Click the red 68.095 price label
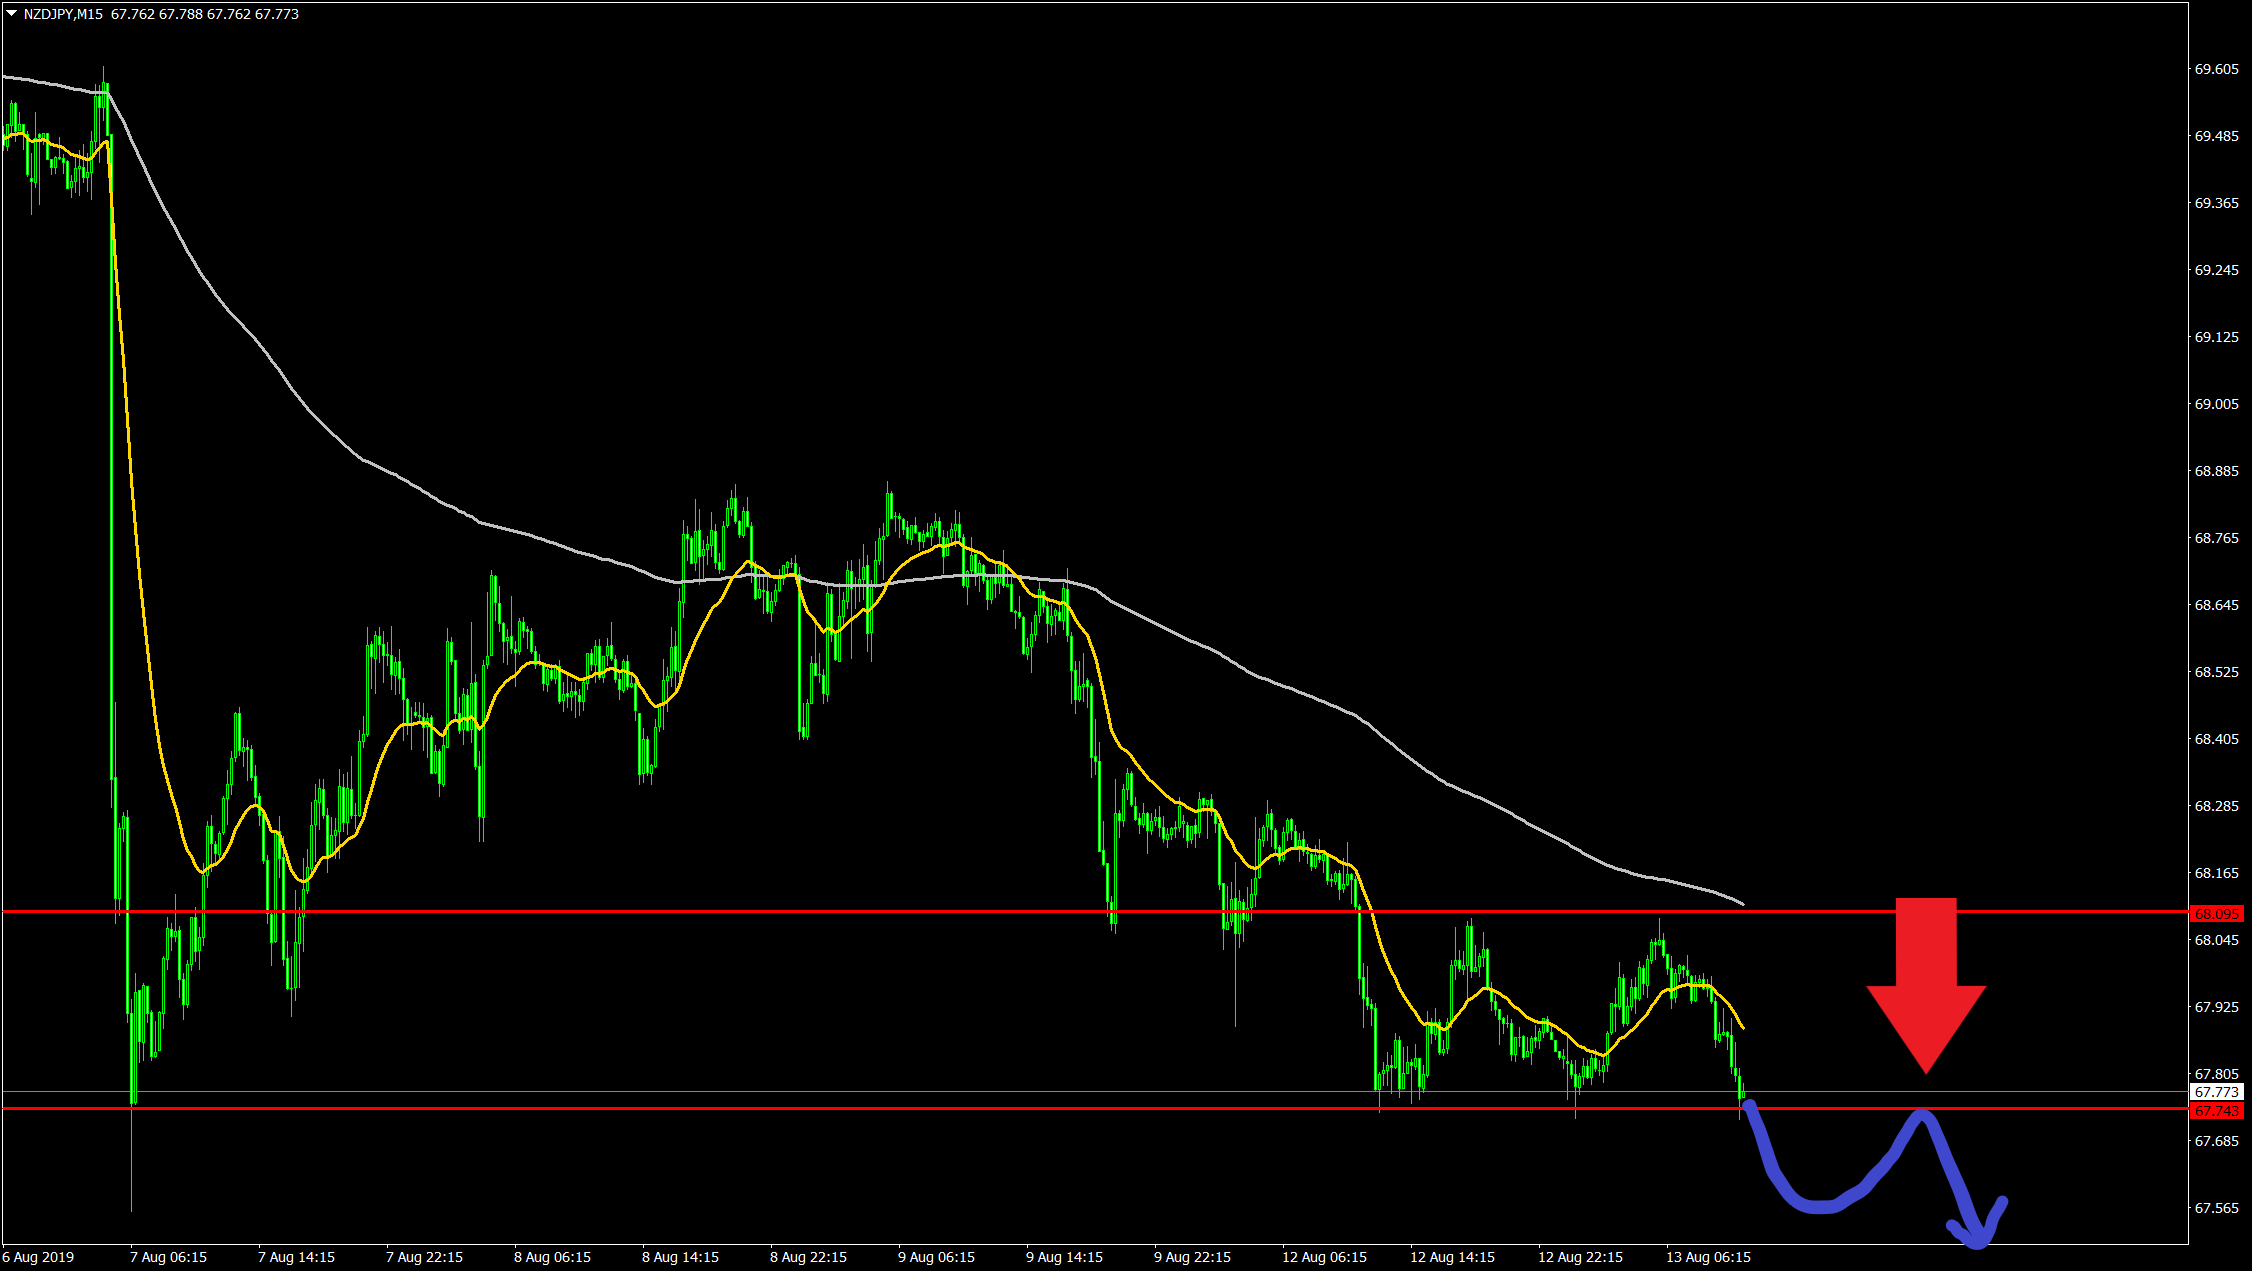 click(2216, 914)
